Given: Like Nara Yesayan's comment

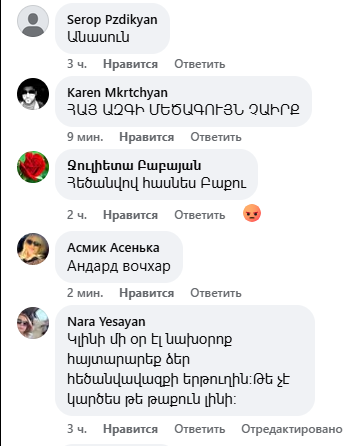Looking at the screenshot, I should point(130,429).
